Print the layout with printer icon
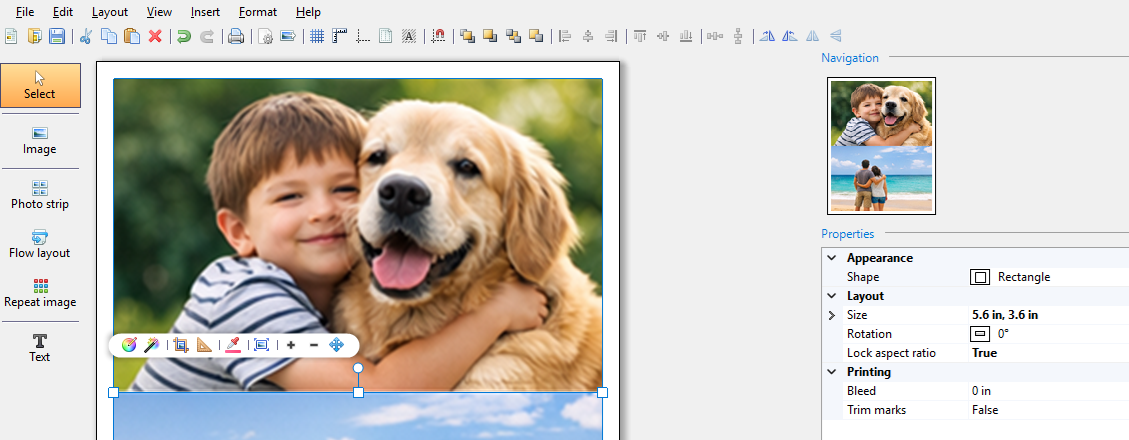 [235, 36]
